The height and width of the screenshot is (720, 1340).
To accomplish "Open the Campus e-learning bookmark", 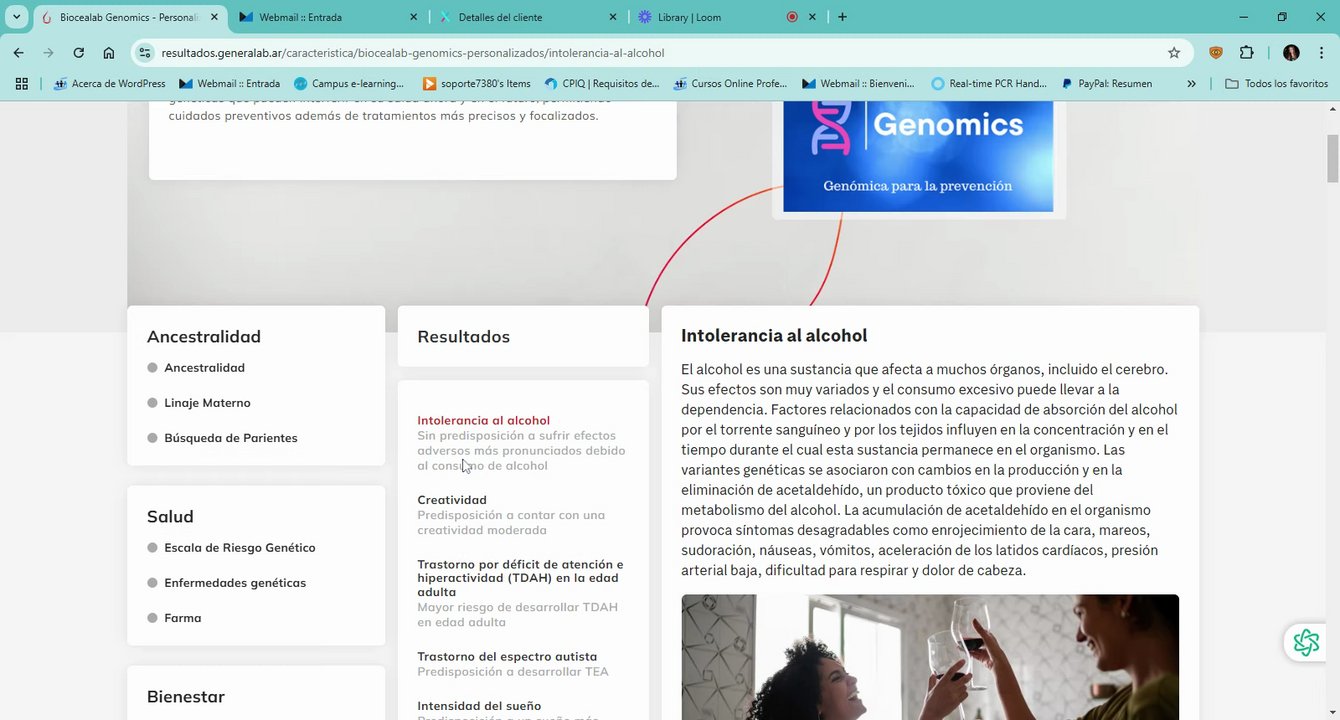I will 349,84.
